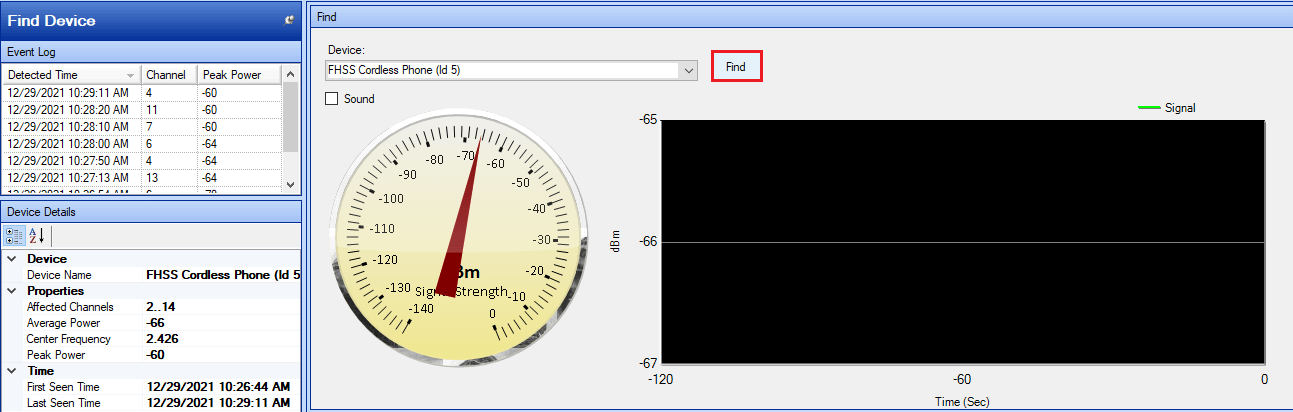Sort Device Details properties alphabetically

pos(36,236)
